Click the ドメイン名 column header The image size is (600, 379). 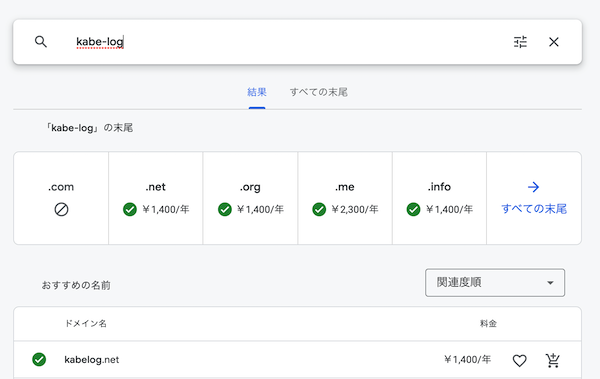coord(86,323)
